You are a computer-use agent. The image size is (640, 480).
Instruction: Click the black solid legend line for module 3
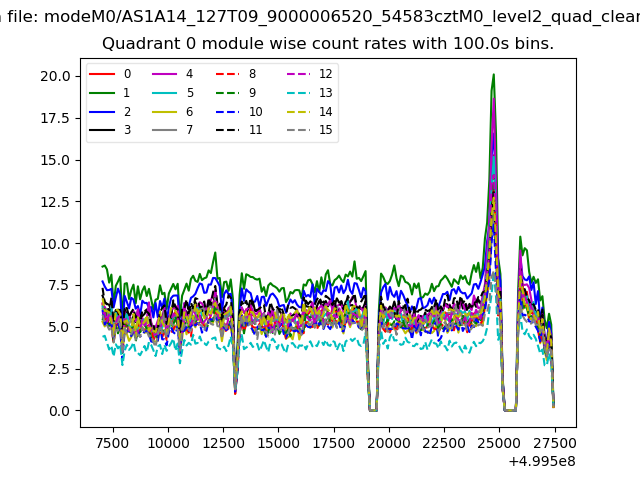tap(102, 131)
